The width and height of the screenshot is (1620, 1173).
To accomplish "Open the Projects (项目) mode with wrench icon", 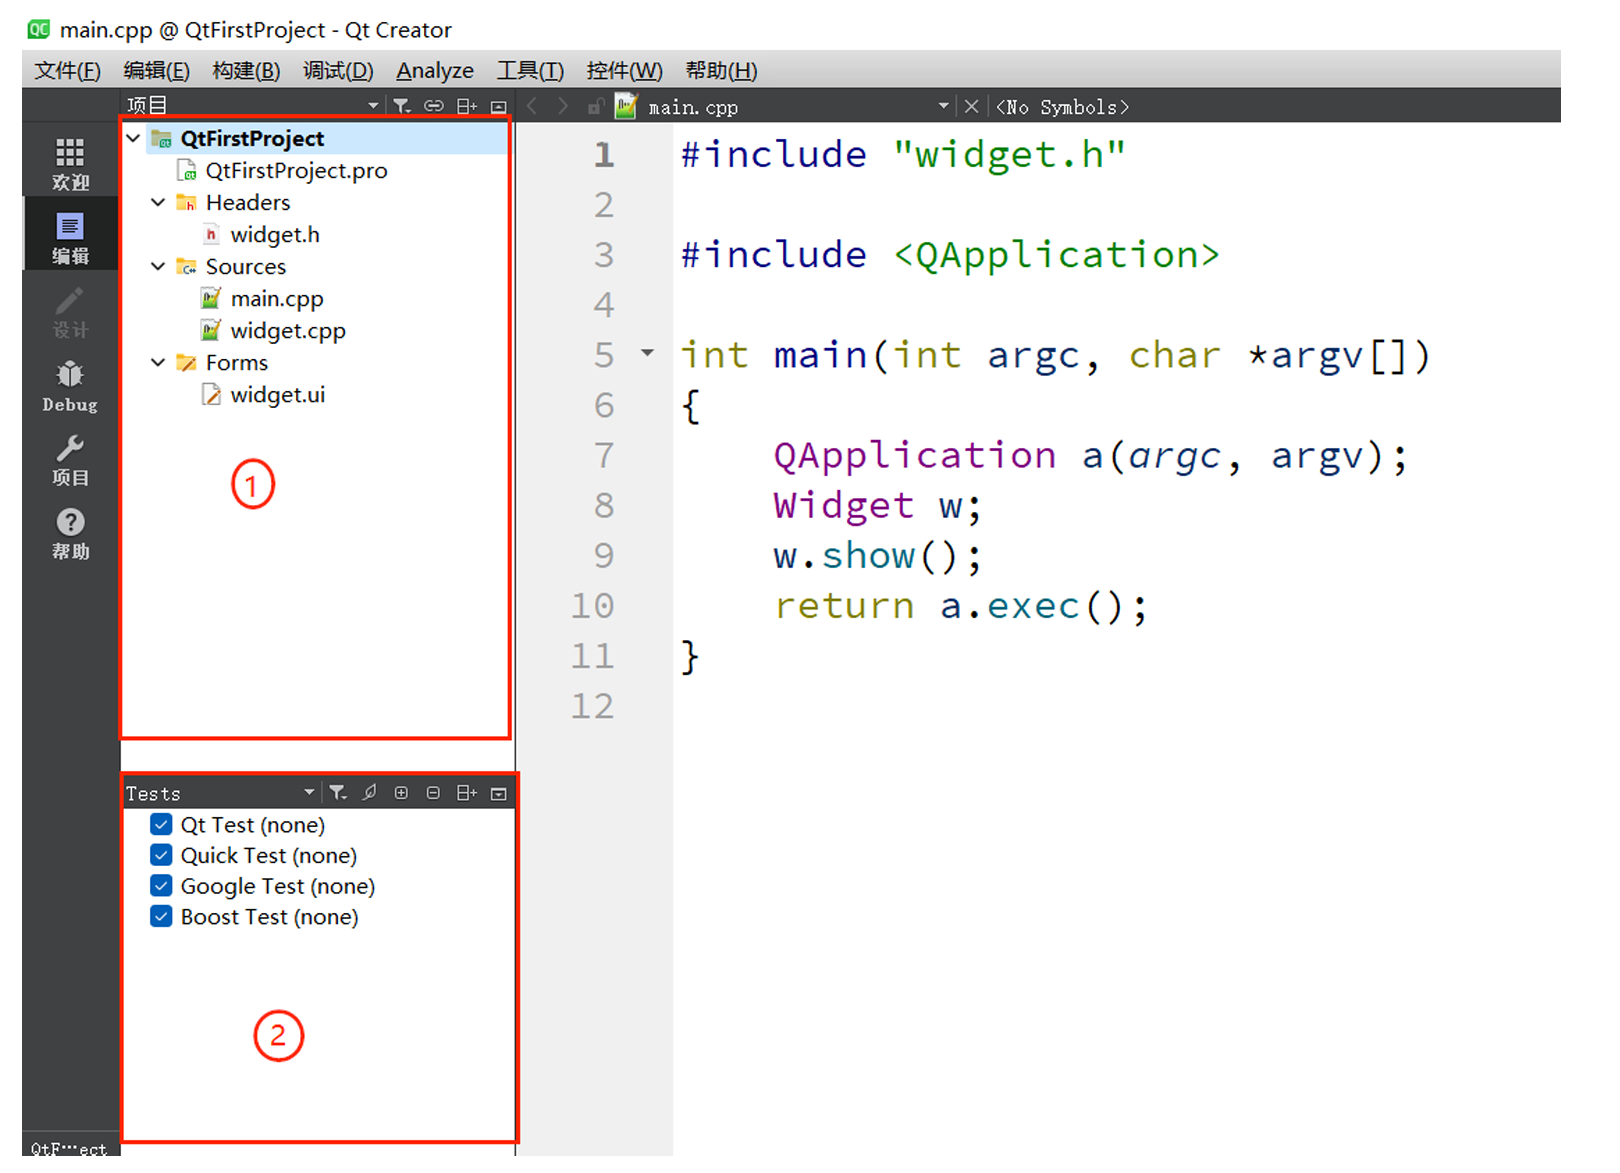I will coord(70,459).
